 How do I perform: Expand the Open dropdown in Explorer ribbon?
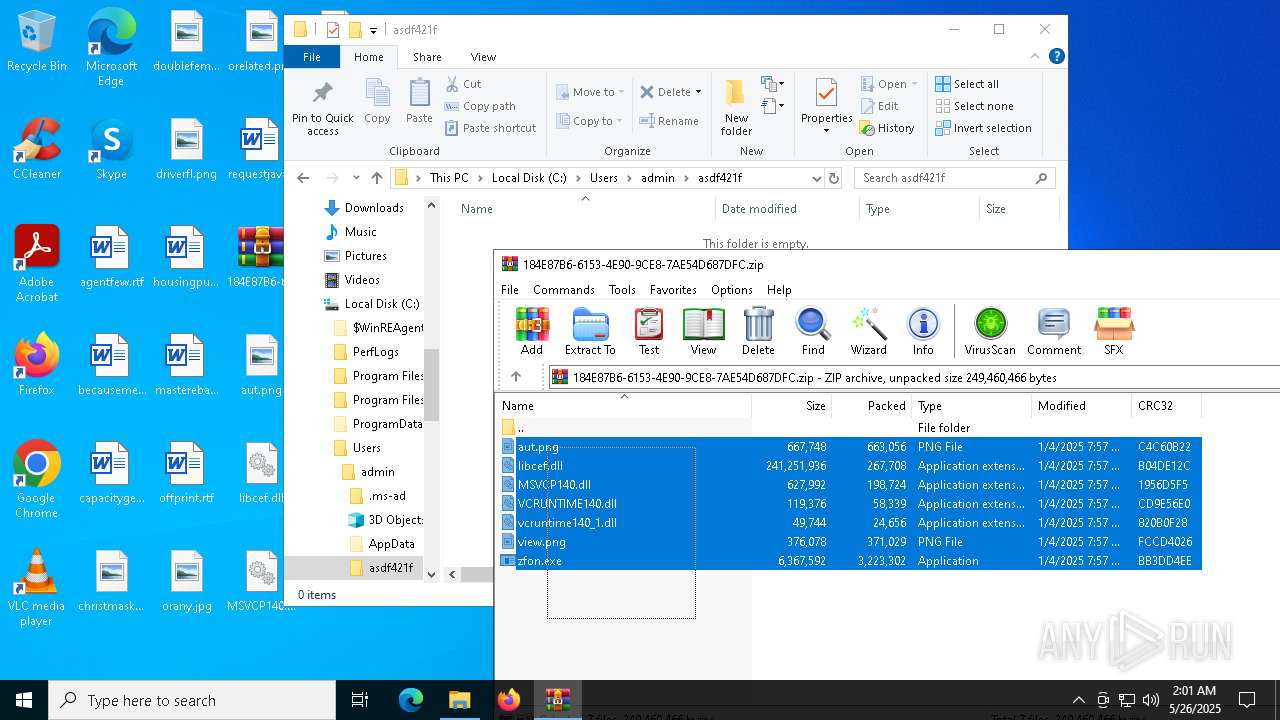coord(913,84)
